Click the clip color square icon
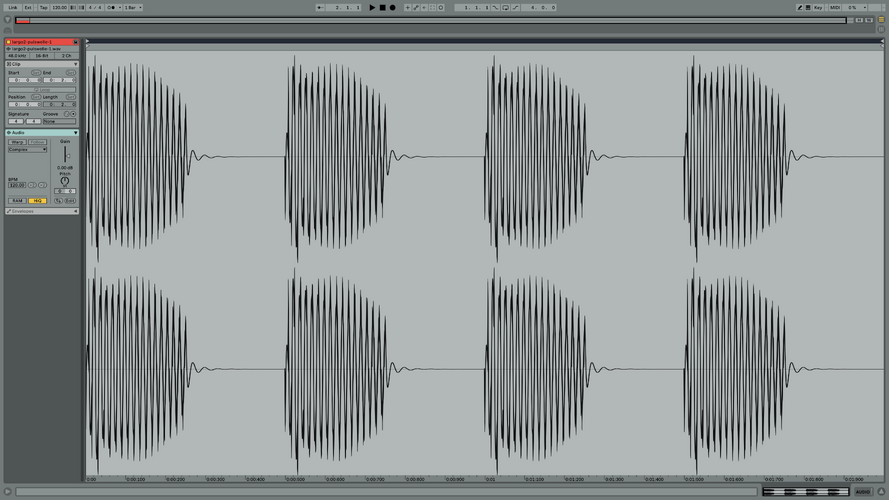Image resolution: width=889 pixels, height=500 pixels. click(x=9, y=42)
